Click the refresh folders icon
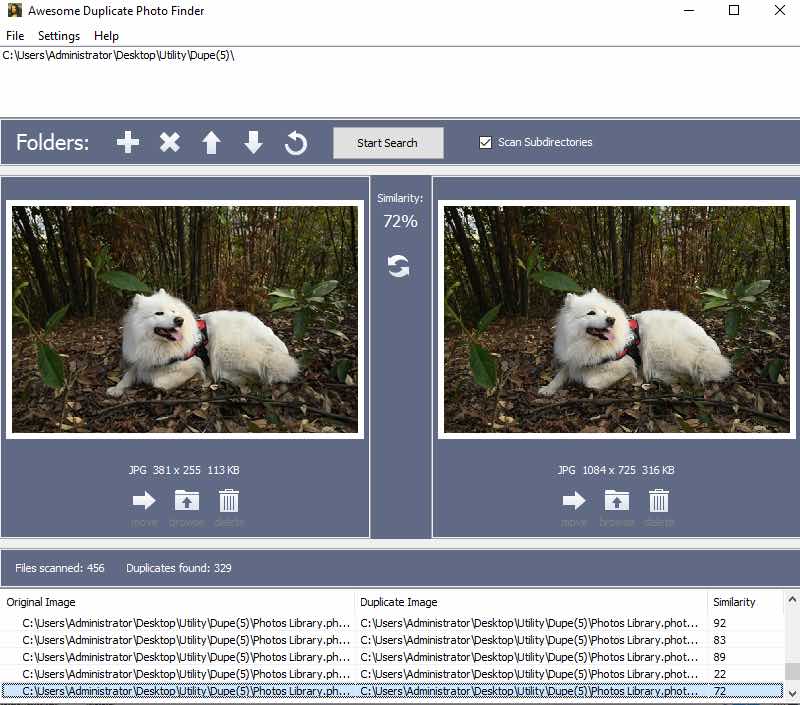 click(295, 142)
